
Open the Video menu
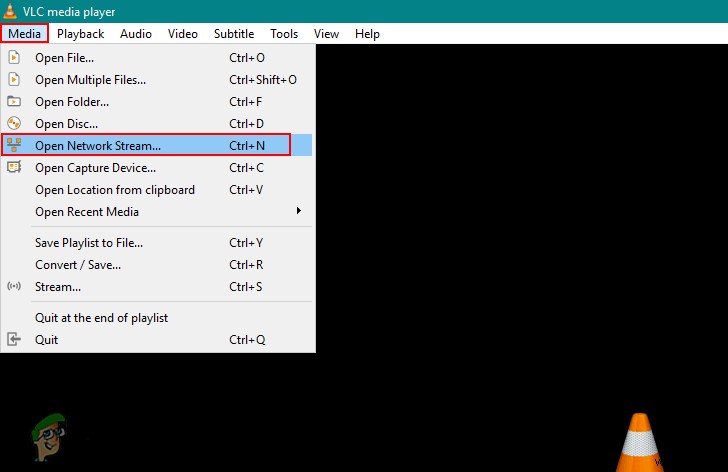[x=183, y=34]
